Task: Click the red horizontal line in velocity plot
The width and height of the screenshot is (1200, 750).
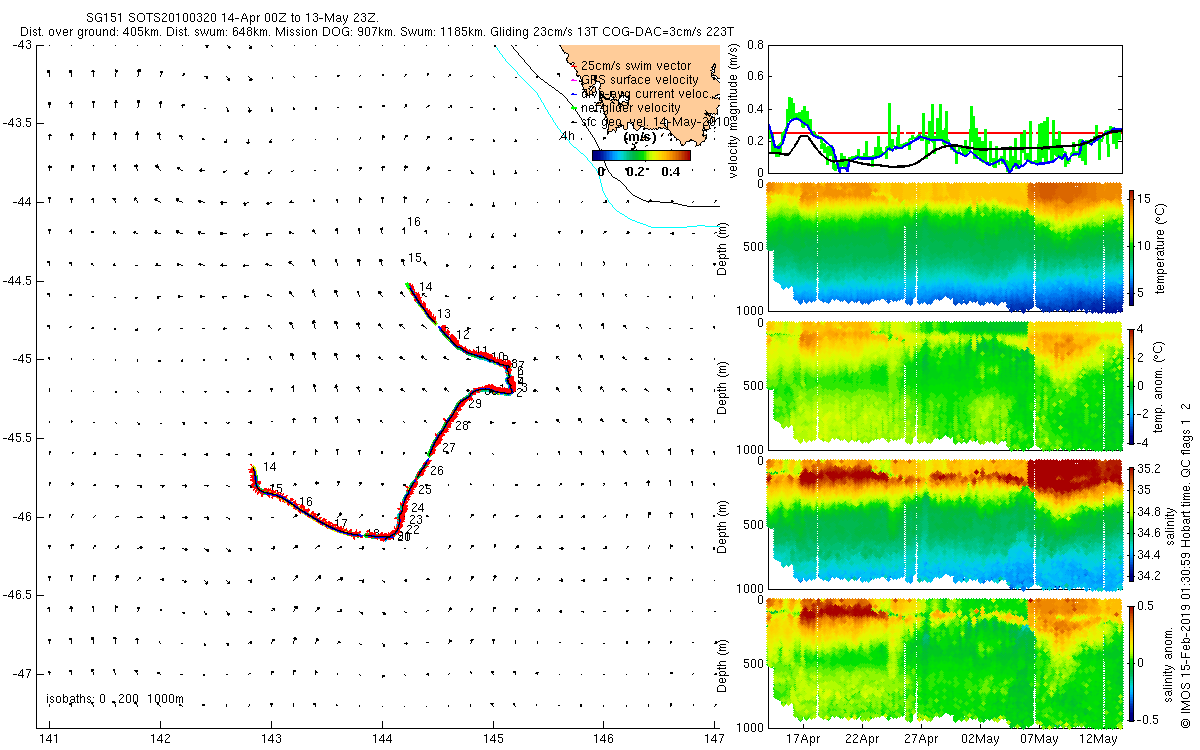Action: pos(944,133)
